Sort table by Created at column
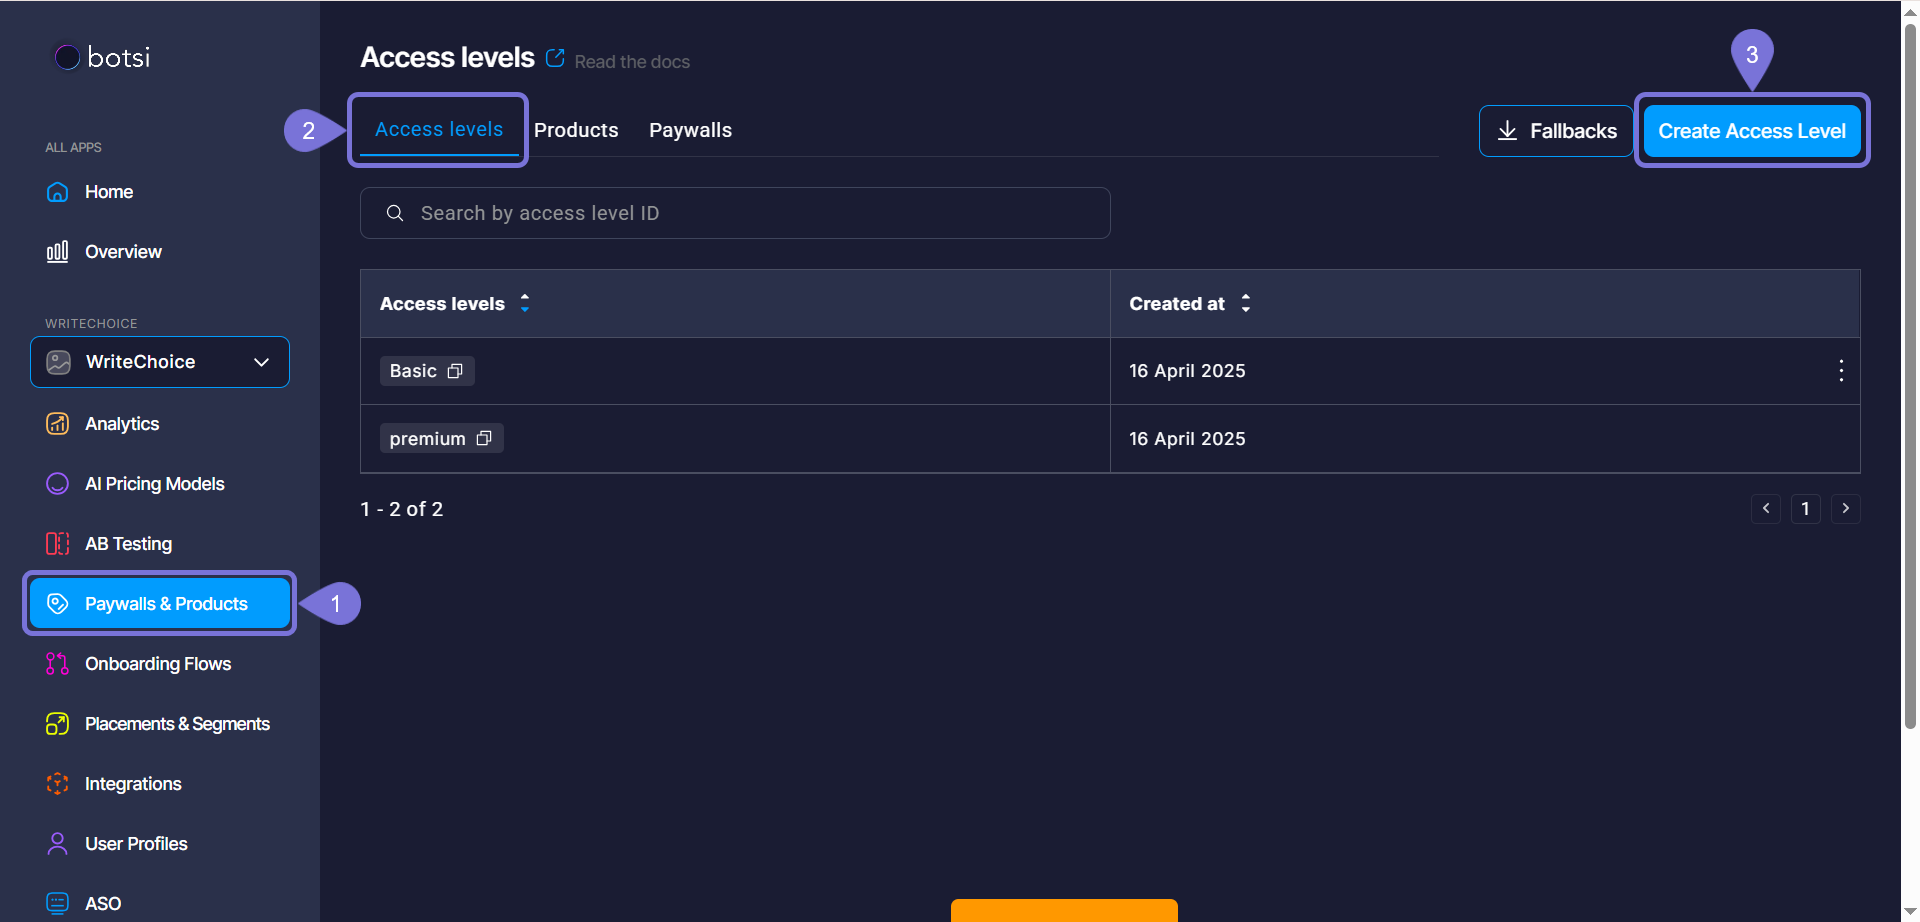Viewport: 1920px width, 922px height. (1245, 303)
